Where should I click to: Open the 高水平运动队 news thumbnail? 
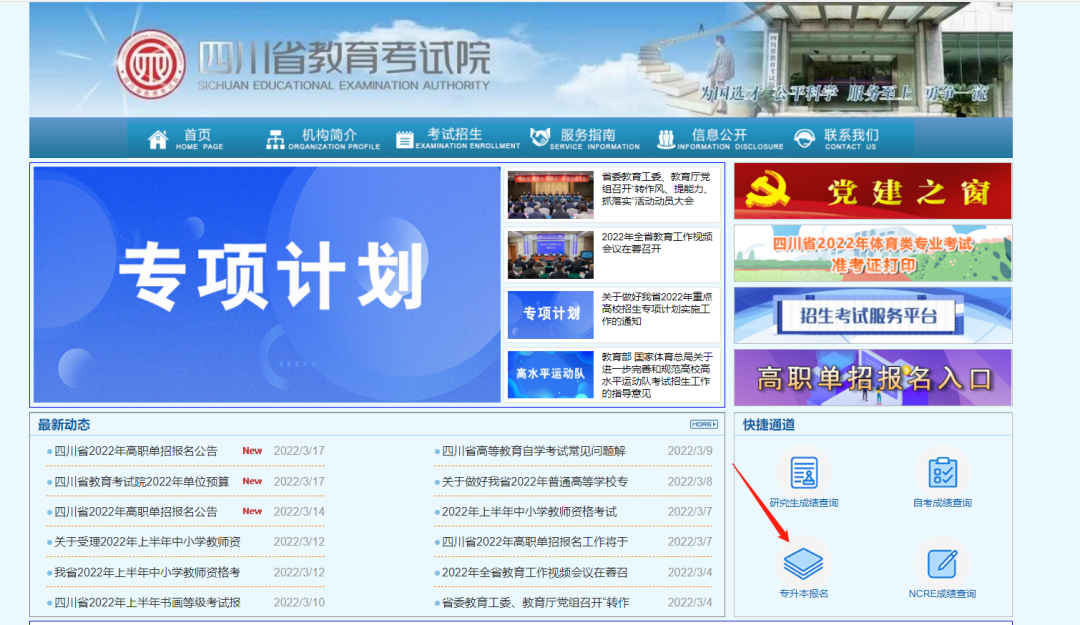point(550,375)
